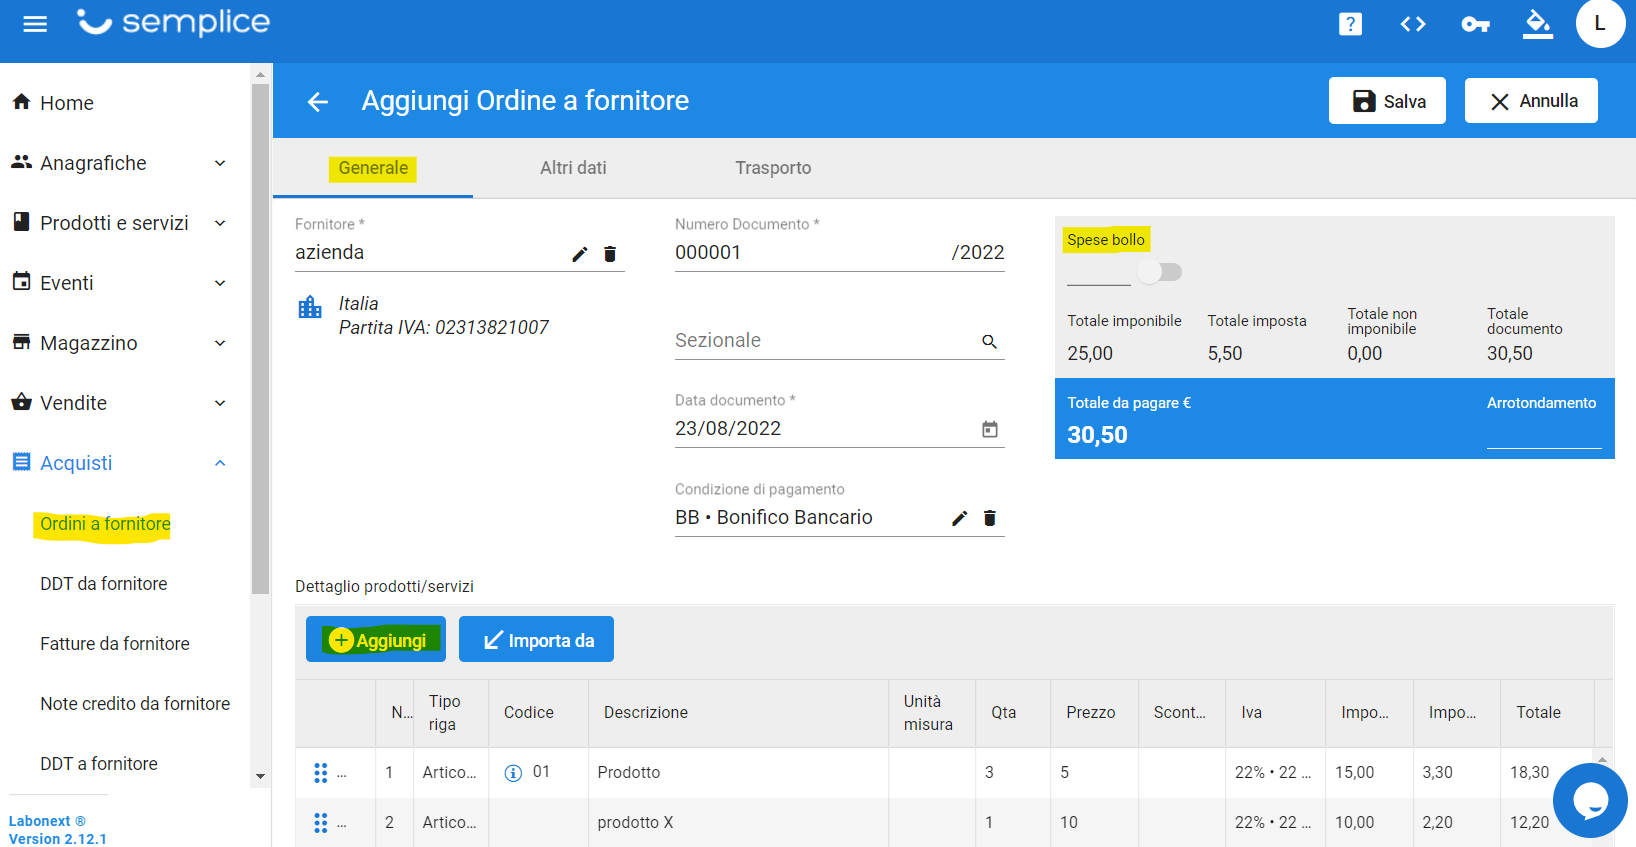Click the row 1 total 18,30
This screenshot has width=1636, height=847.
(x=1530, y=773)
